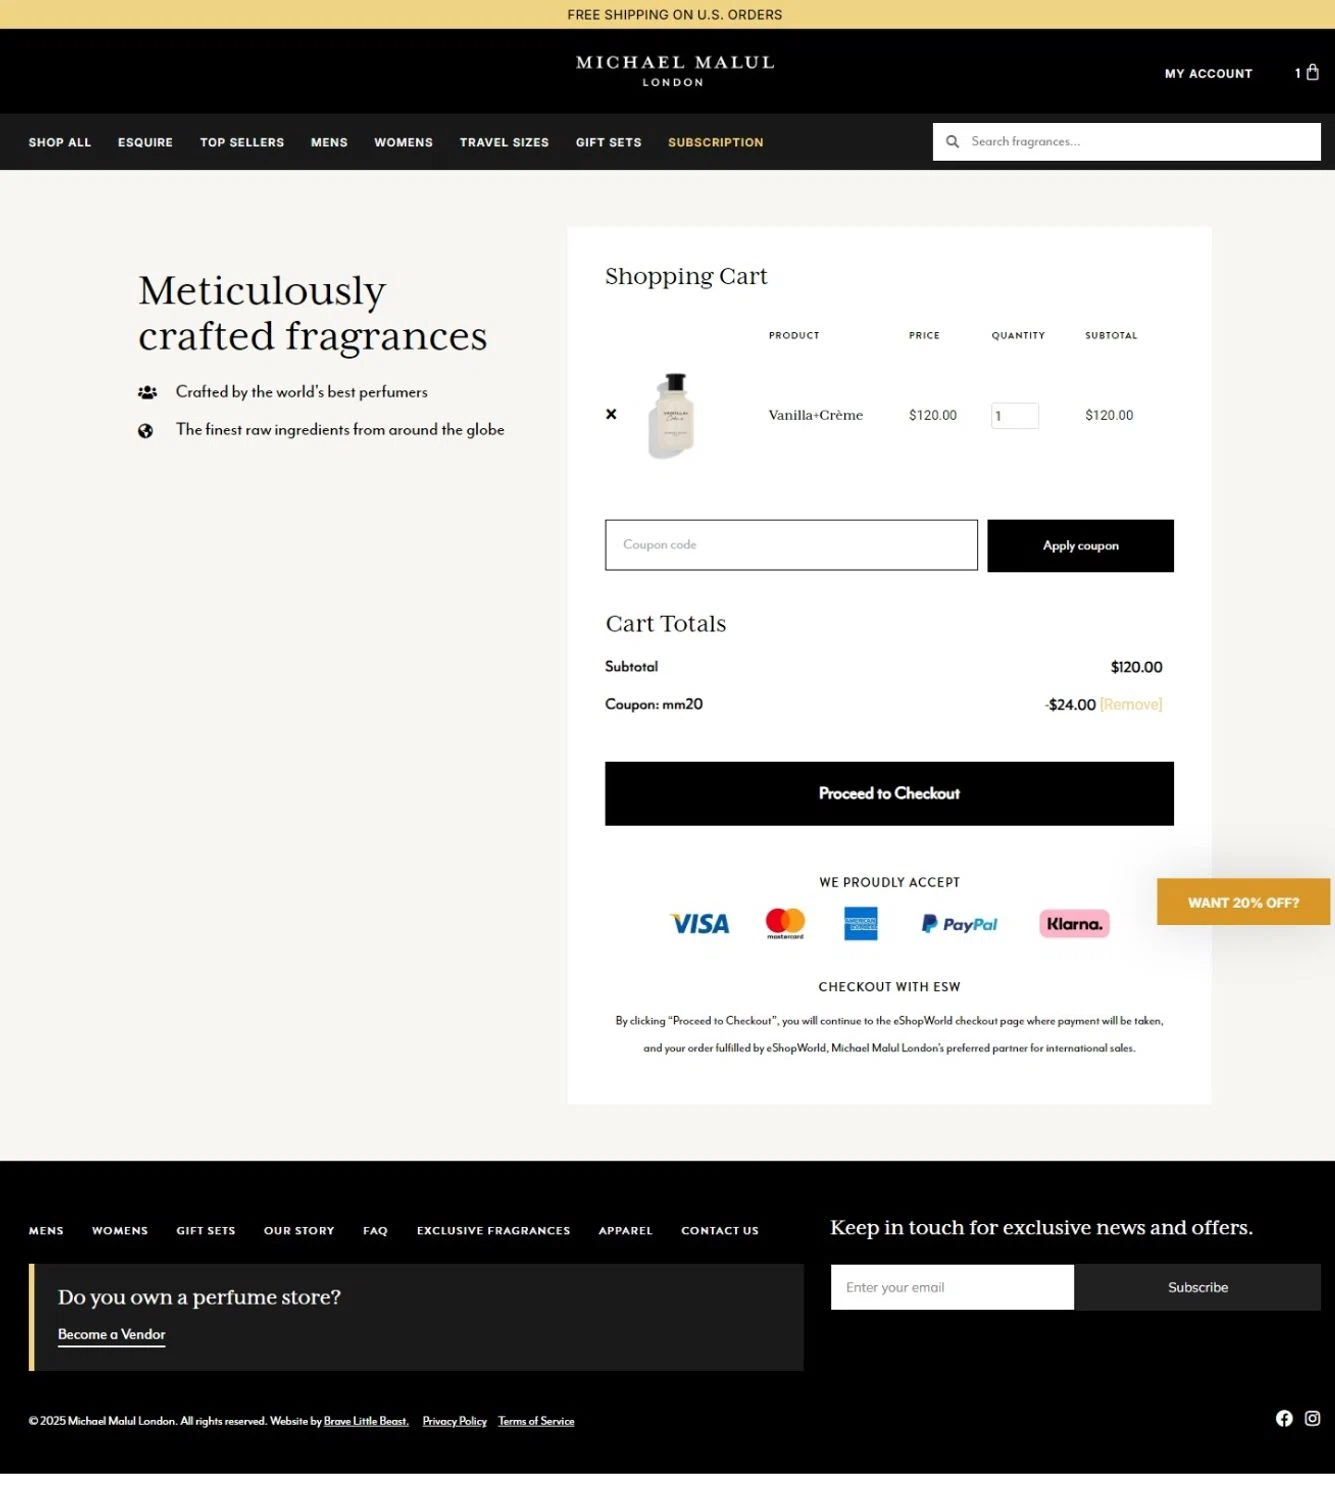Open My Account link

click(1208, 74)
